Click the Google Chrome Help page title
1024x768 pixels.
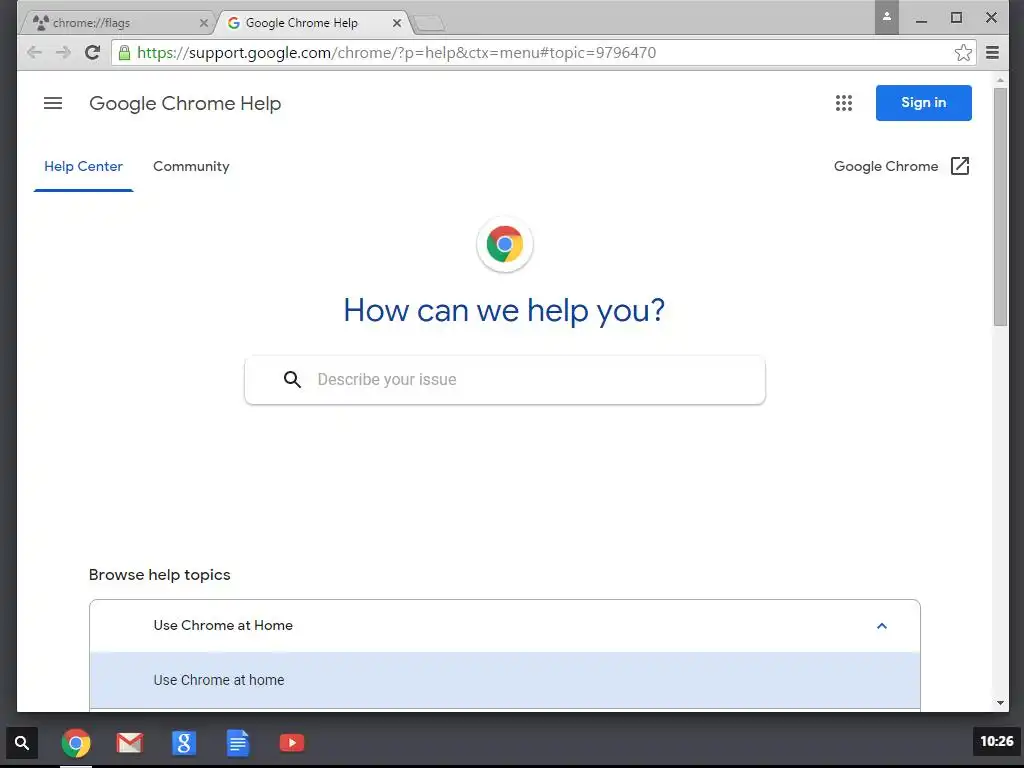185,103
